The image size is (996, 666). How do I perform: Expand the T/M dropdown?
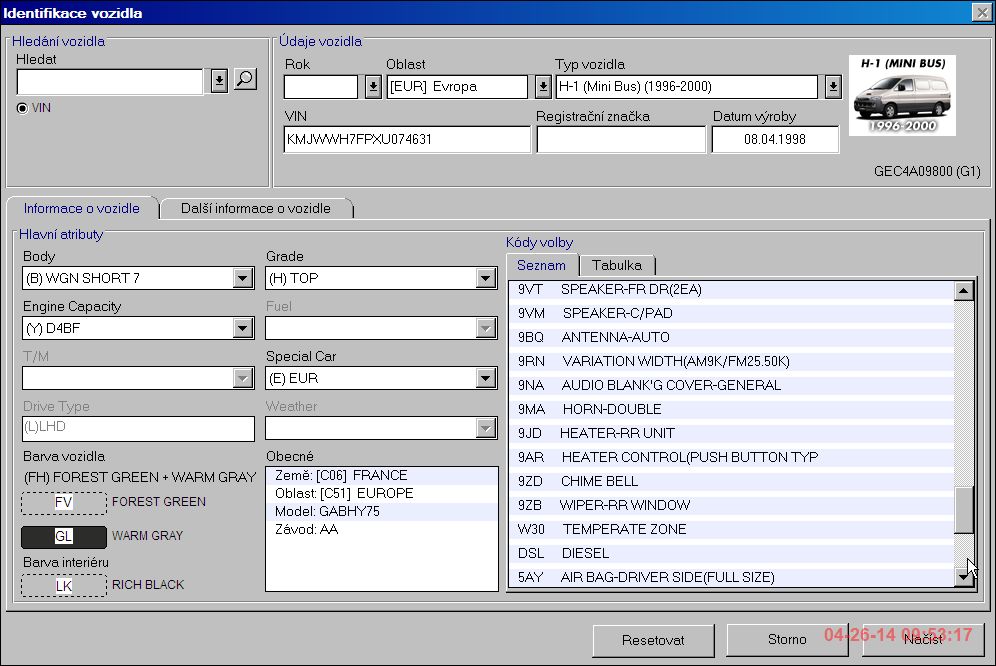click(243, 379)
